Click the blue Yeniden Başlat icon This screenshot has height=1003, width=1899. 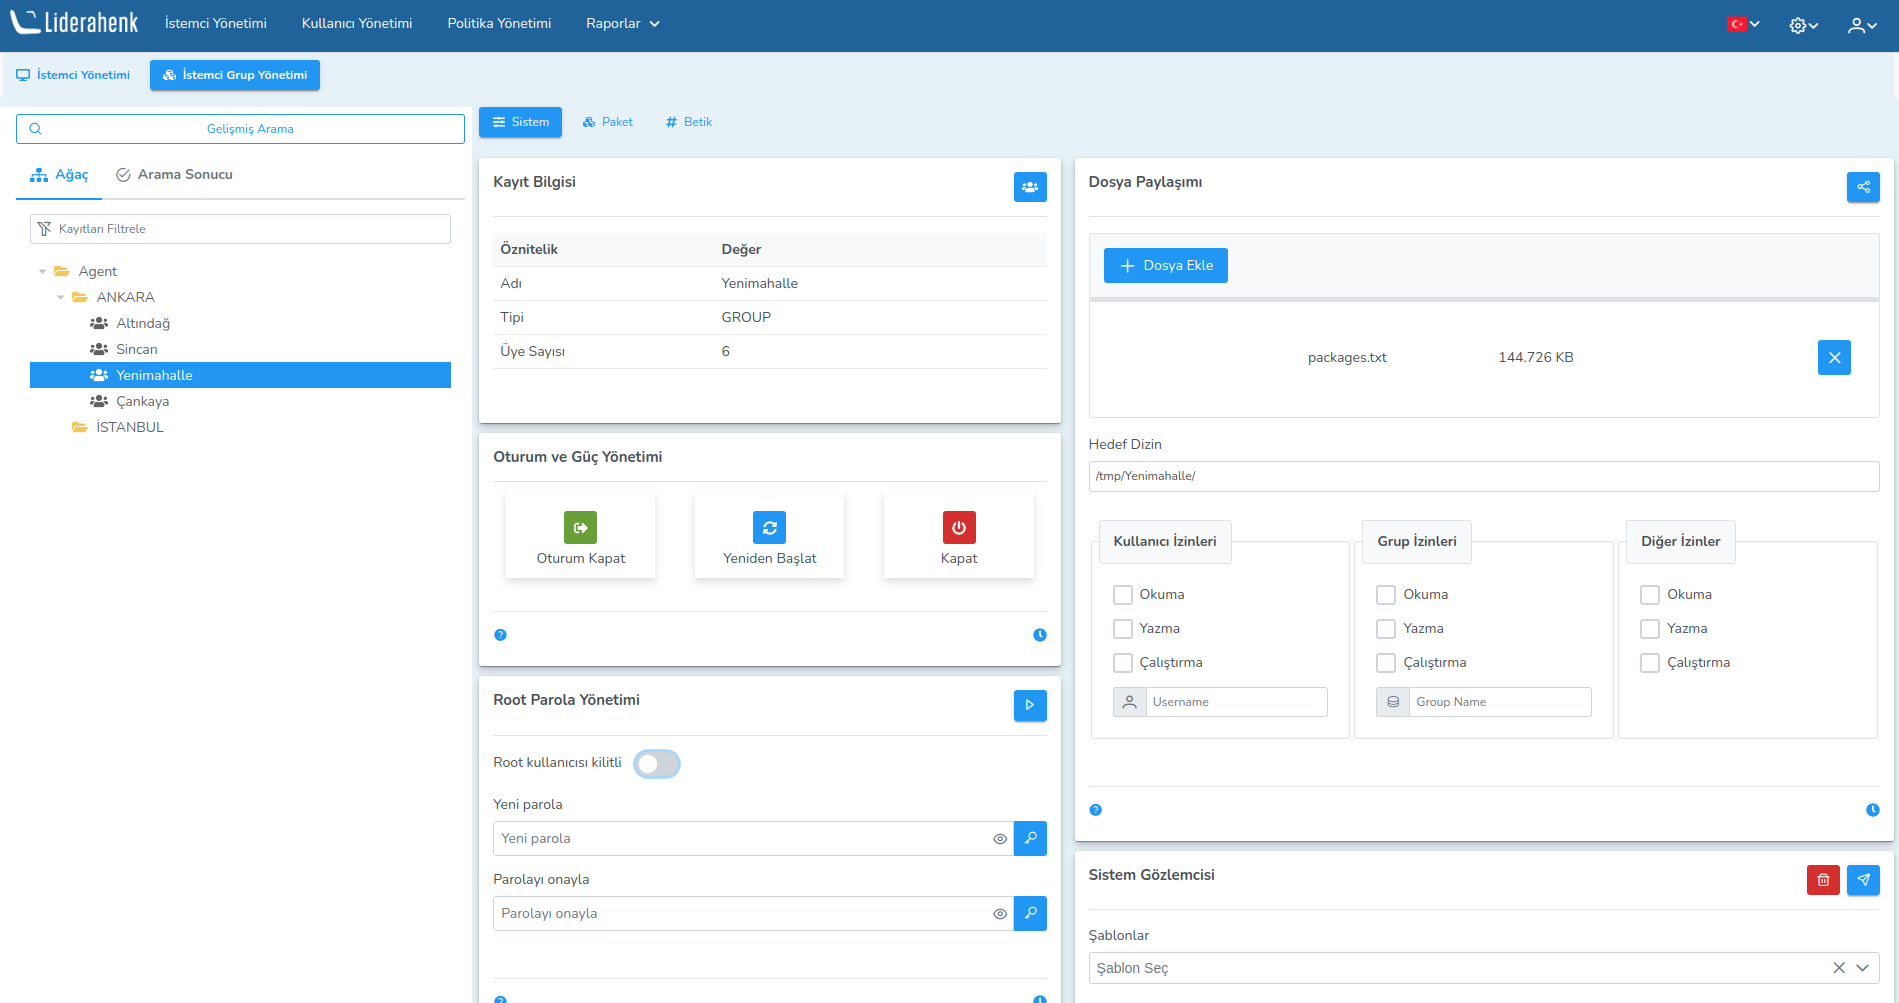[x=769, y=527]
